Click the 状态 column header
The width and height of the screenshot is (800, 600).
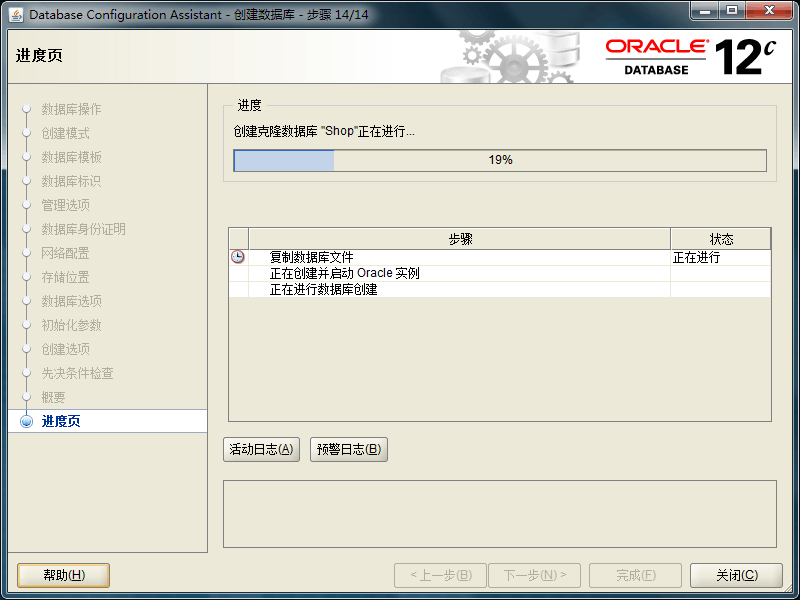[x=720, y=239]
